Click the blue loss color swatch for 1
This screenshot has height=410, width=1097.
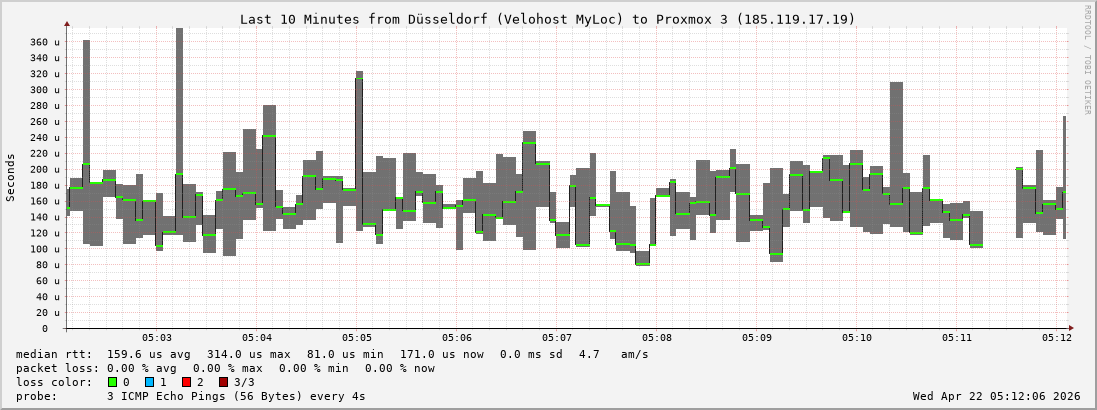(149, 382)
